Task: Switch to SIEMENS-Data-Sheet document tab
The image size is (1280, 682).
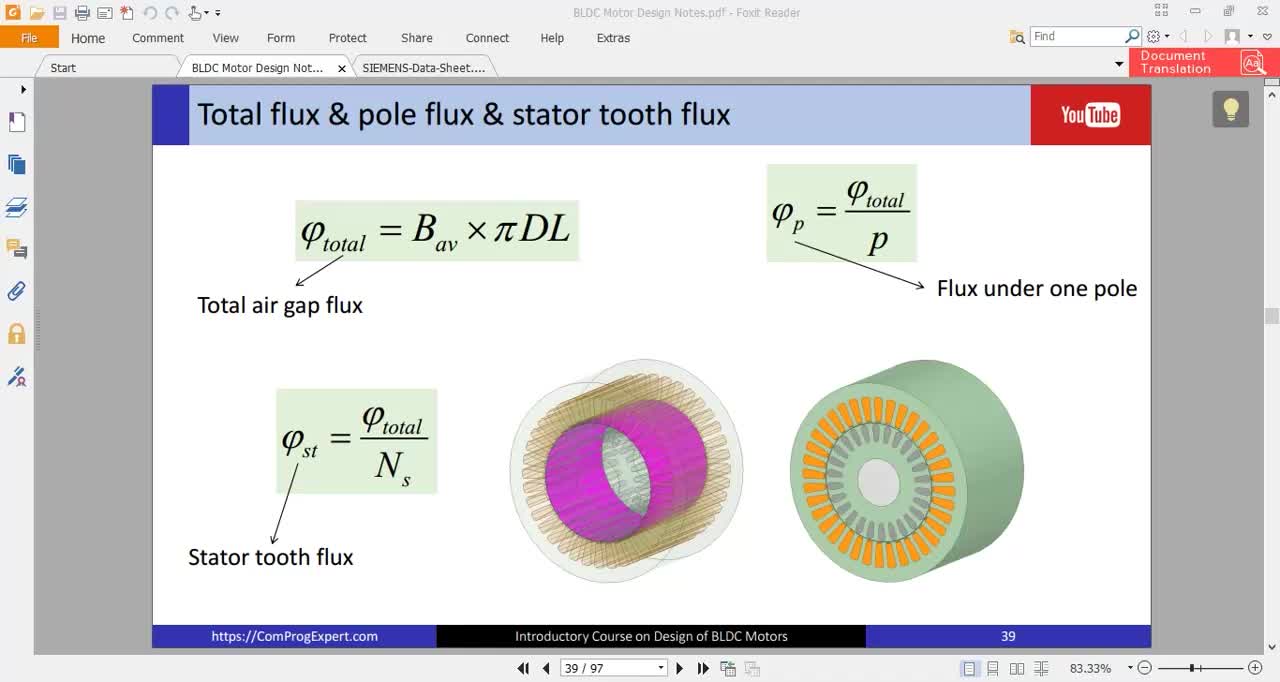Action: click(x=424, y=68)
